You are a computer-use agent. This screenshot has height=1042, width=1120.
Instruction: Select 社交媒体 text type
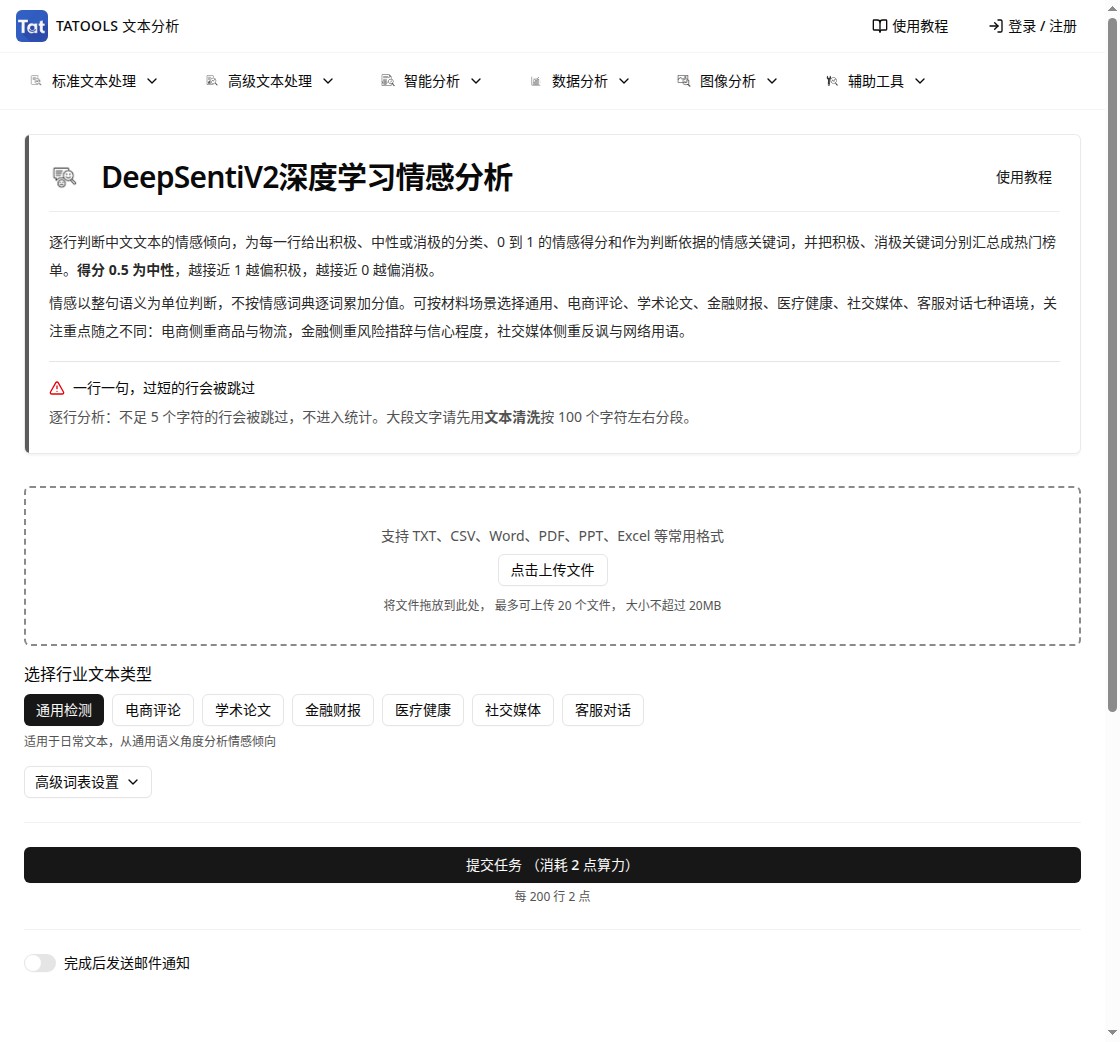click(x=513, y=711)
